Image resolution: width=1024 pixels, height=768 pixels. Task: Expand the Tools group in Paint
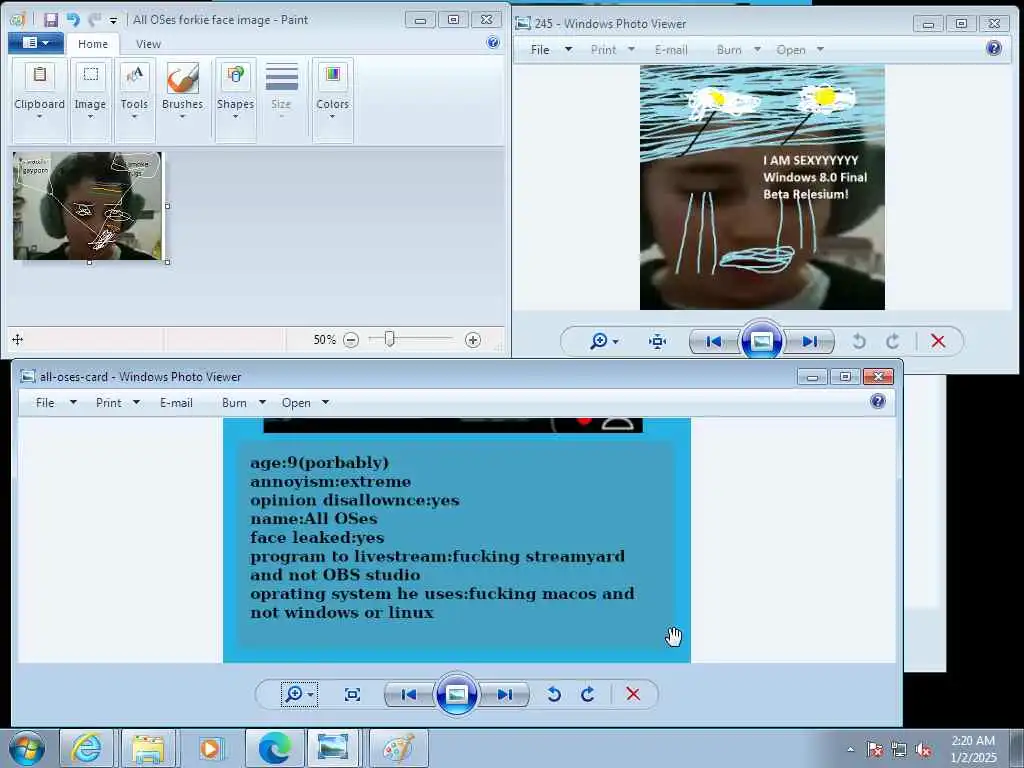click(134, 99)
